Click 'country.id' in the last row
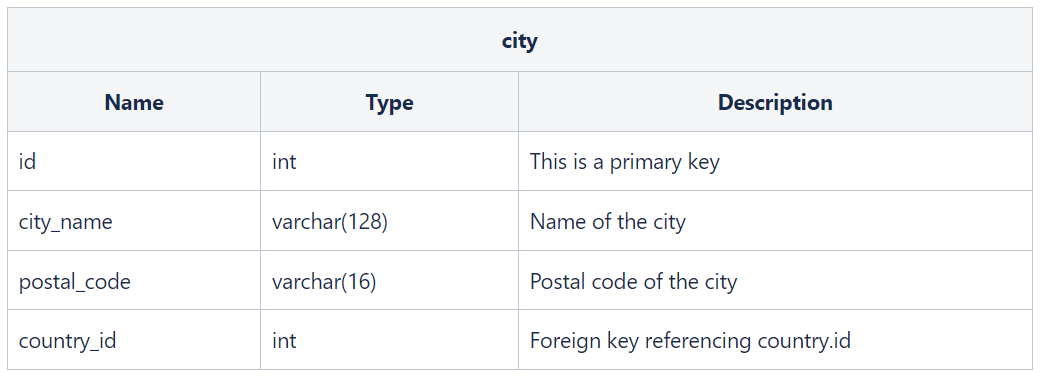1040x380 pixels. pos(804,340)
